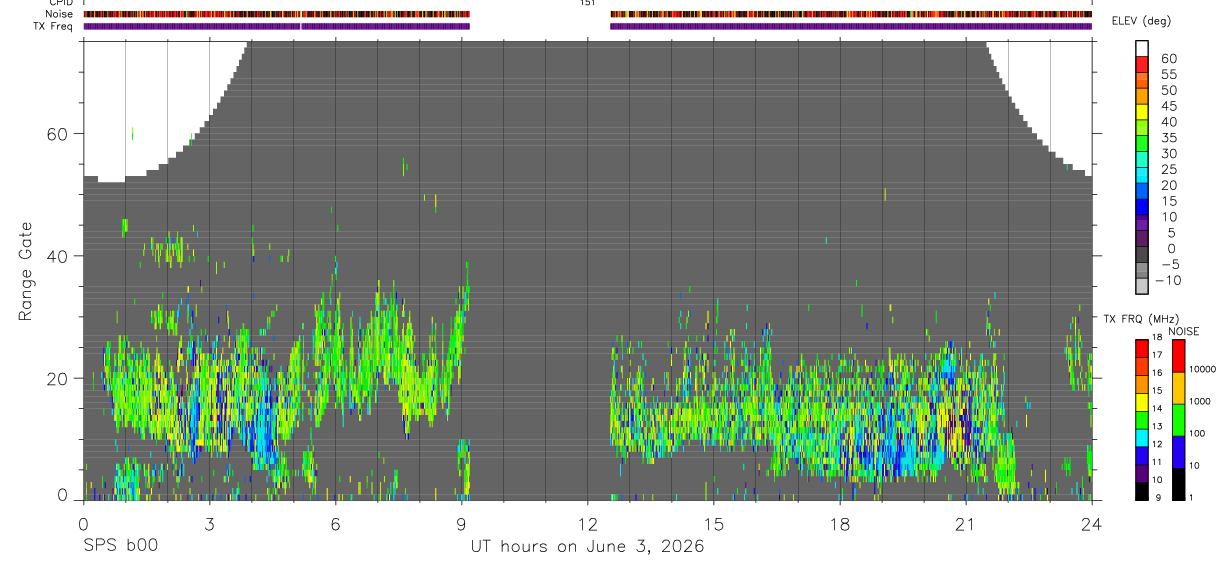Click the black TX FRQ swatch between 10 and 9
Screen dimensions: 1228x567
[1142, 491]
